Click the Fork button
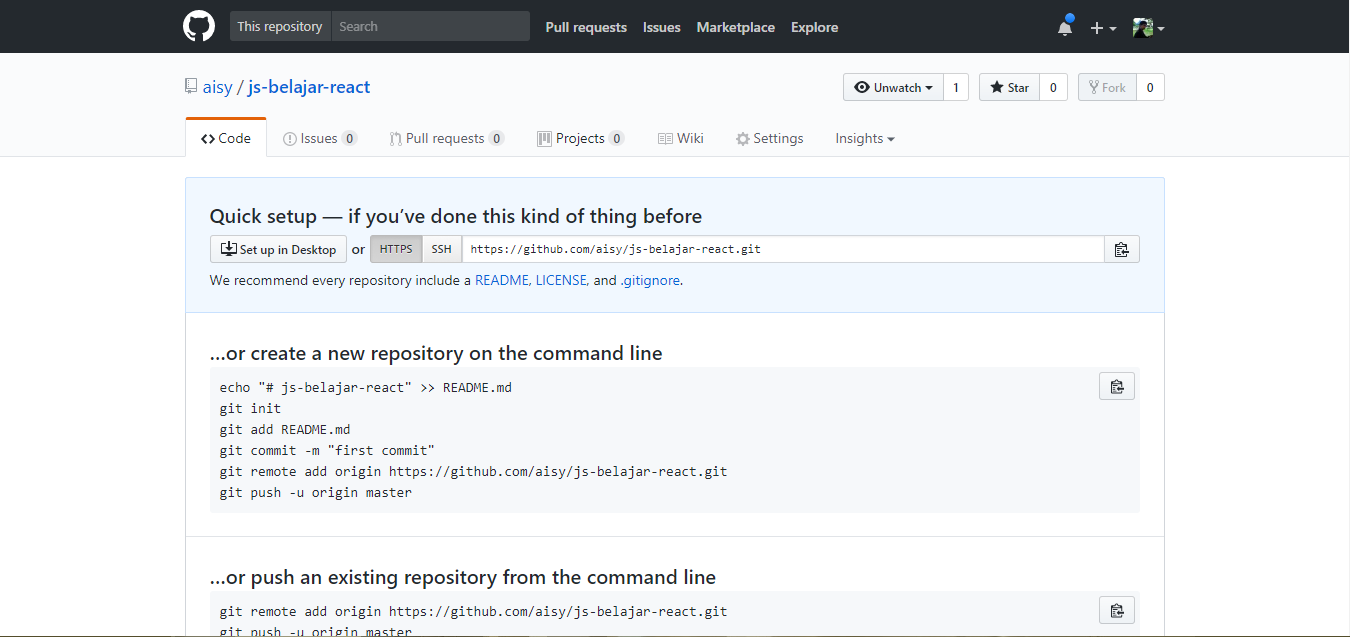Viewport: 1350px width, 637px height. tap(1108, 88)
